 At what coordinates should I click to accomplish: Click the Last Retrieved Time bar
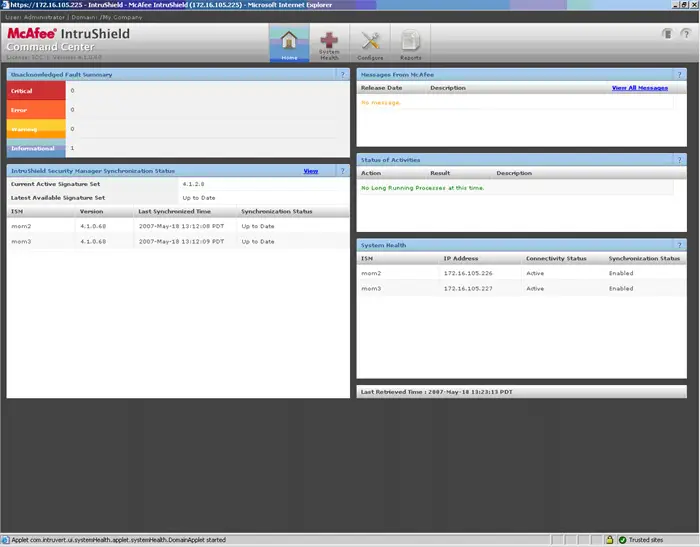click(521, 392)
